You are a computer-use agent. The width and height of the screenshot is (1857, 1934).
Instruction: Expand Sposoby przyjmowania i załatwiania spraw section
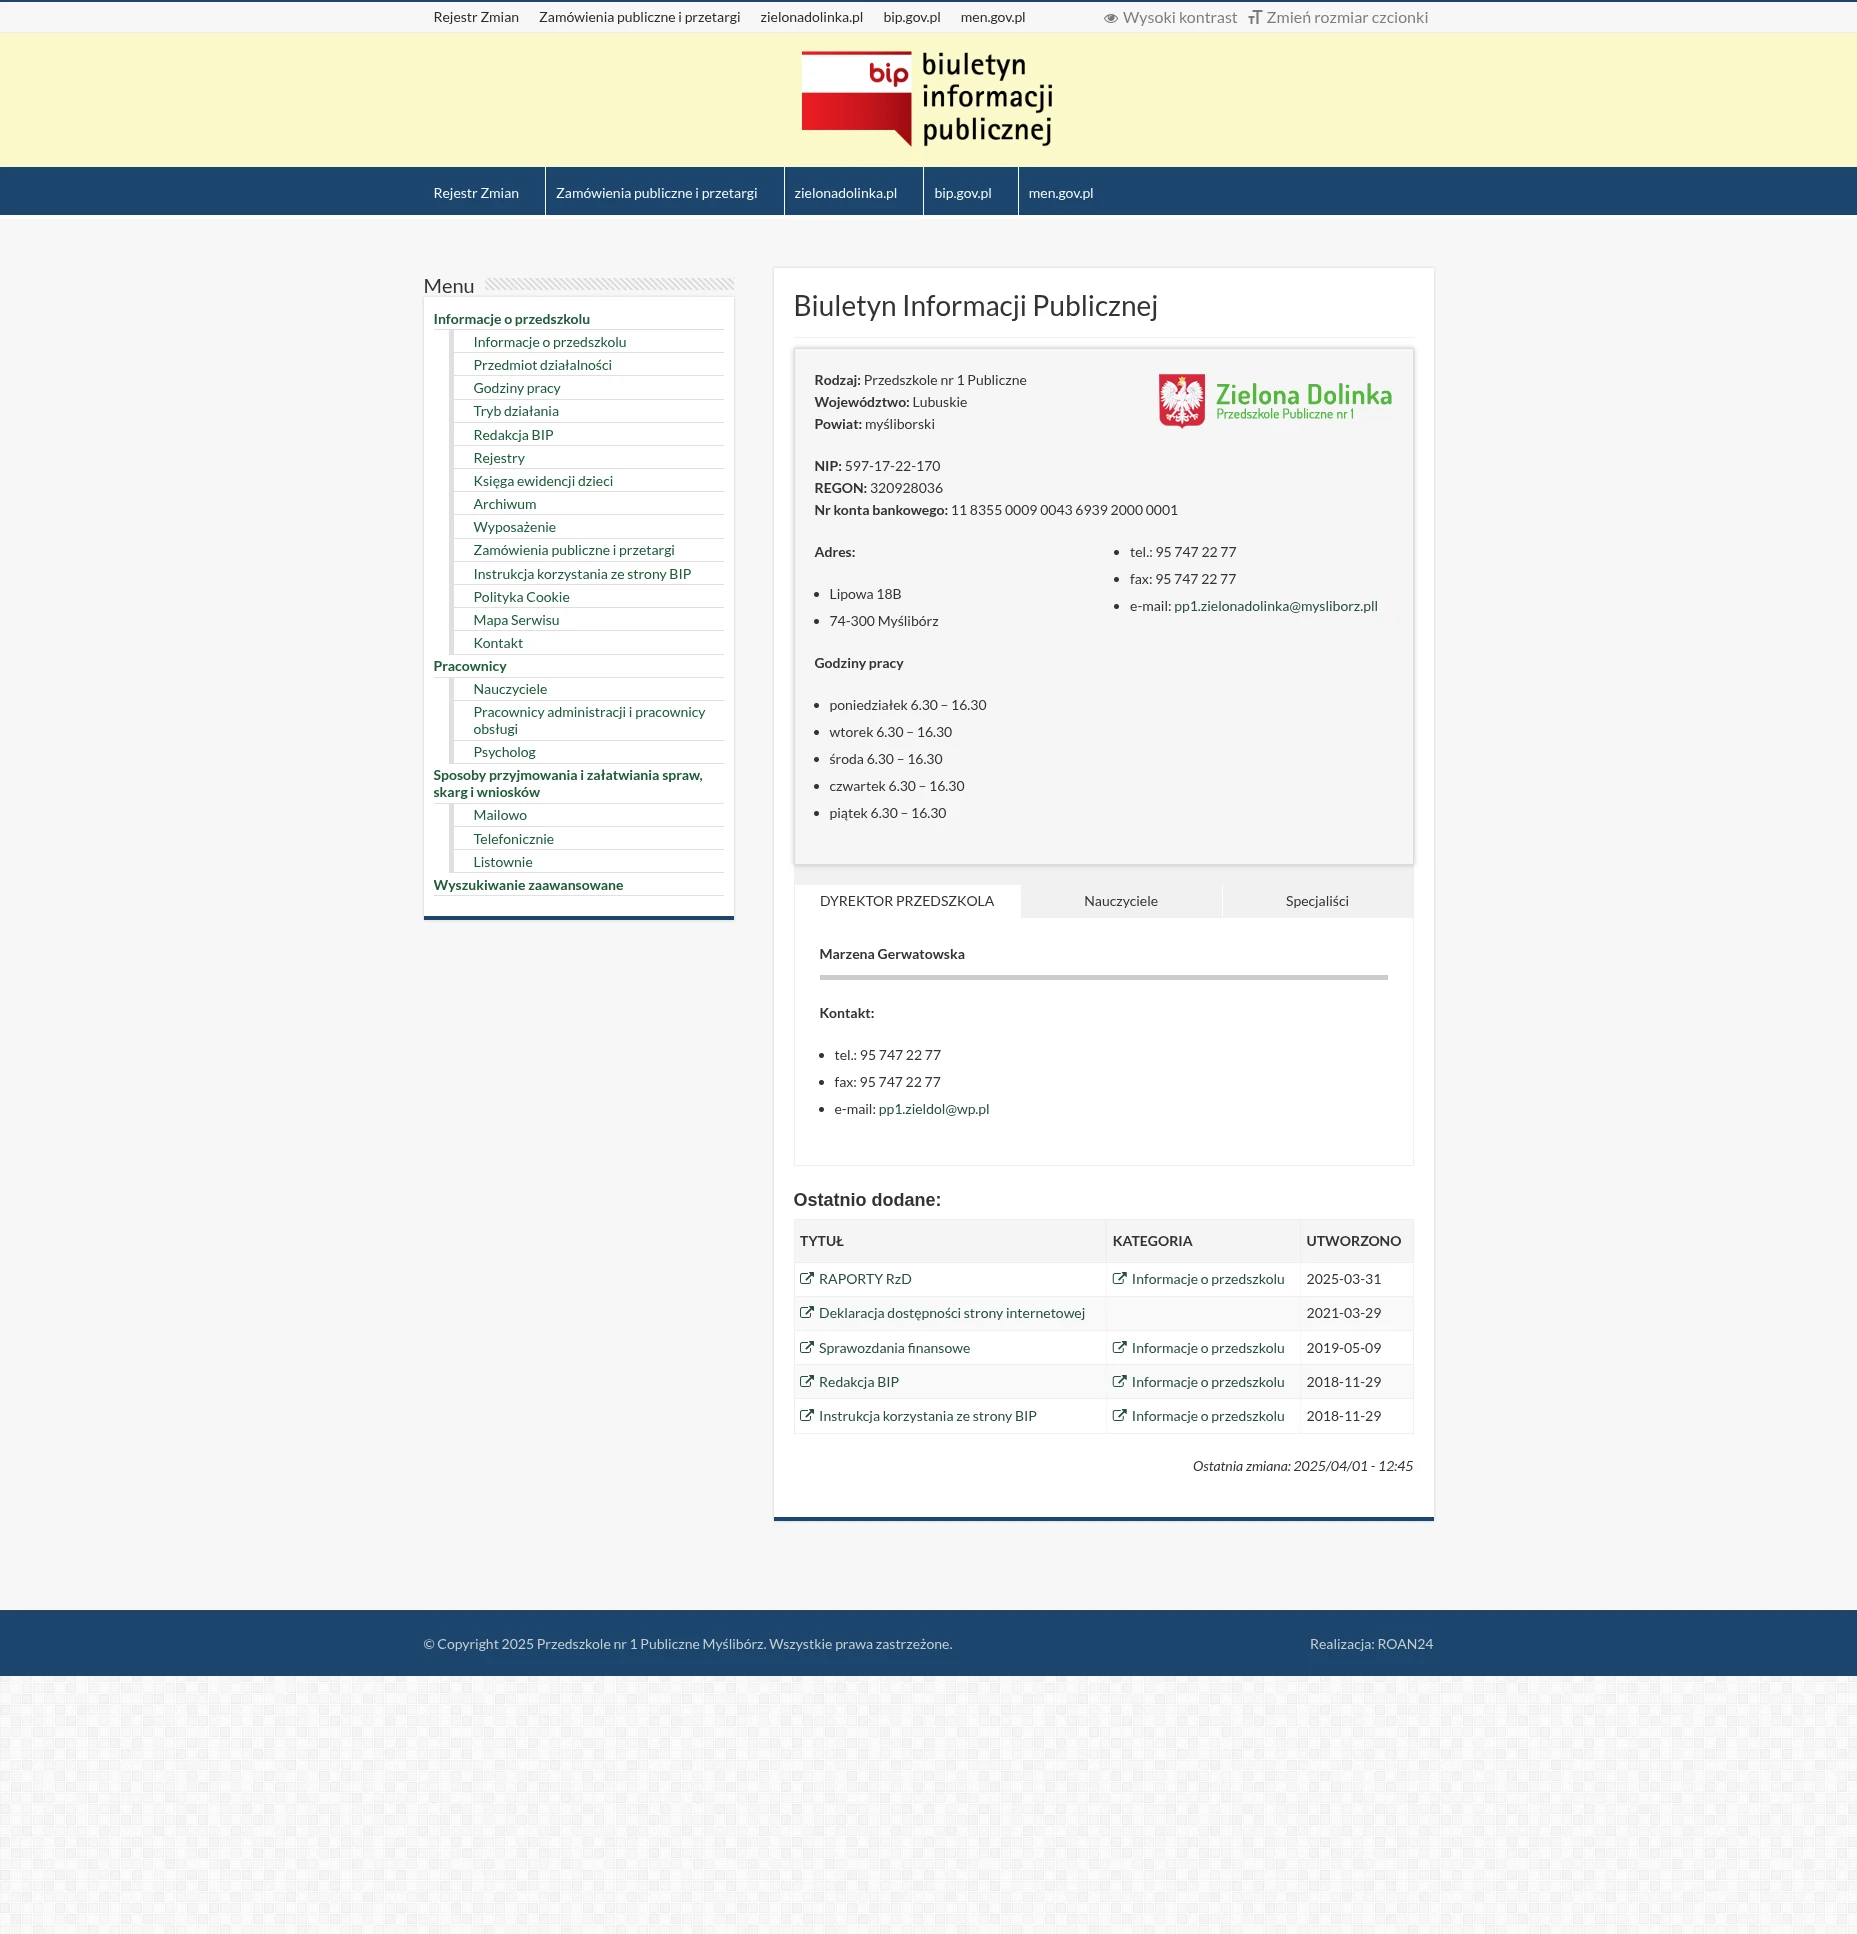click(x=567, y=783)
